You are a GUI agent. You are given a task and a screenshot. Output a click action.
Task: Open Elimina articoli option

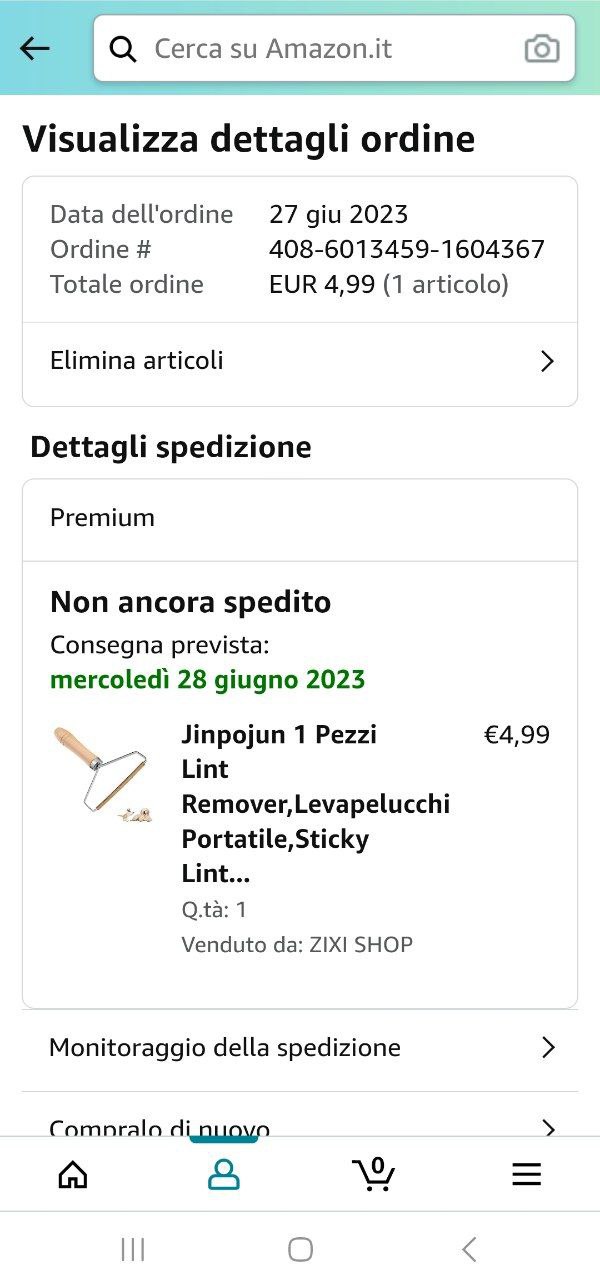coord(137,361)
